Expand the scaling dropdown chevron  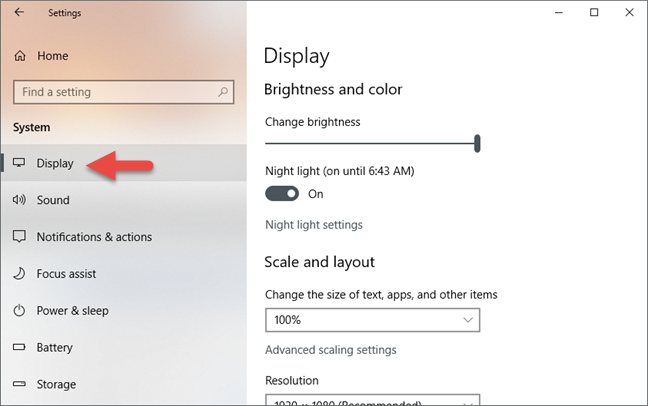click(468, 320)
